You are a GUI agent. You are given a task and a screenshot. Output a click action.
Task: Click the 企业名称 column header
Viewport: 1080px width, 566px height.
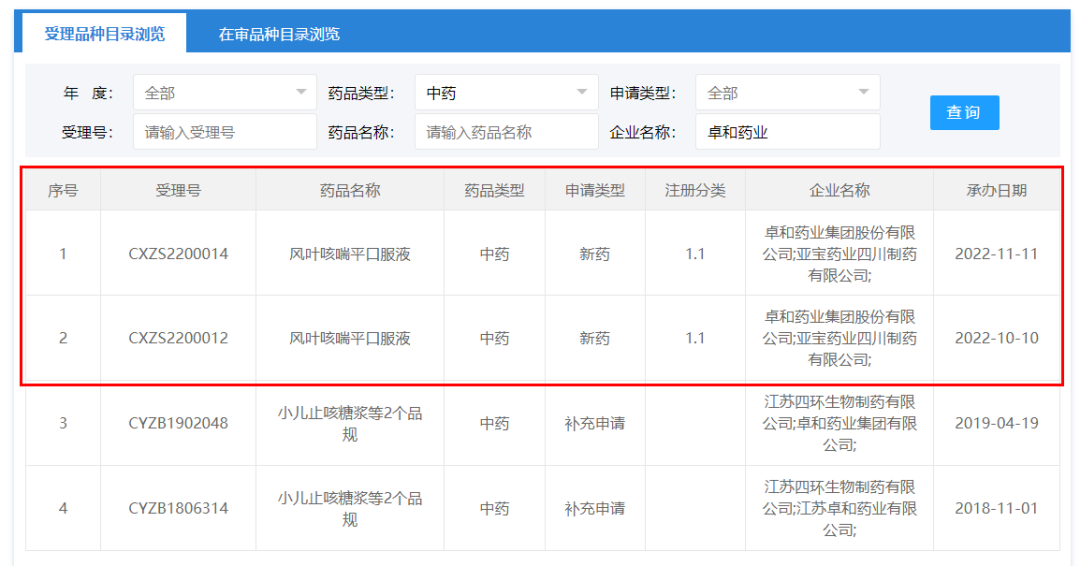(x=840, y=191)
